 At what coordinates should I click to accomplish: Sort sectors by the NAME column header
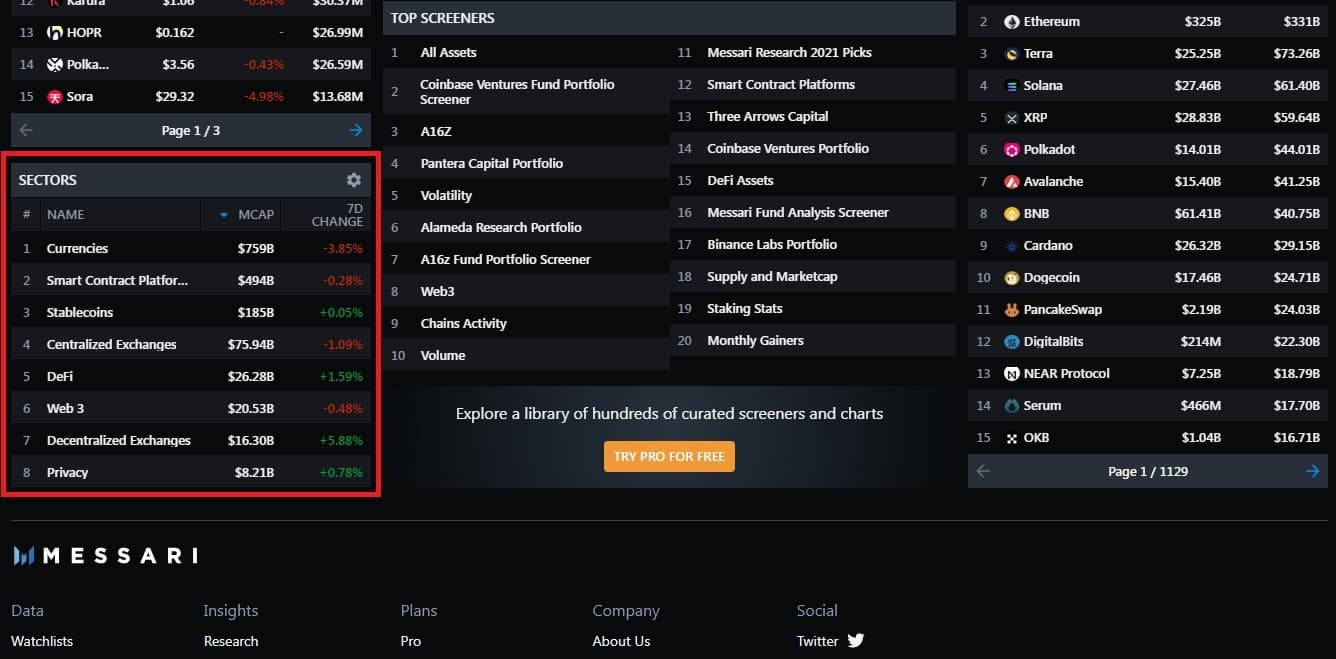[65, 215]
